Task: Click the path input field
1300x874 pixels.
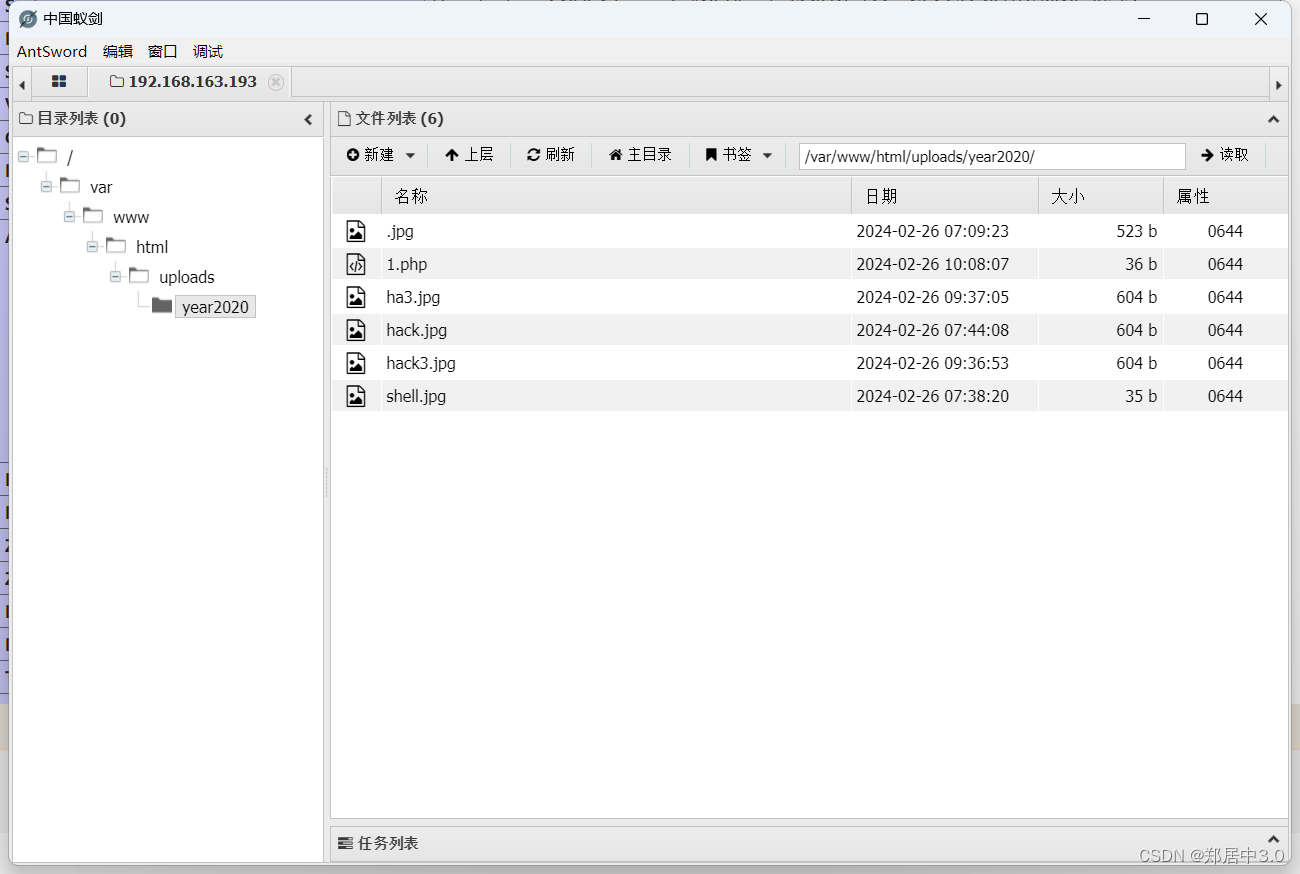Action: (992, 156)
